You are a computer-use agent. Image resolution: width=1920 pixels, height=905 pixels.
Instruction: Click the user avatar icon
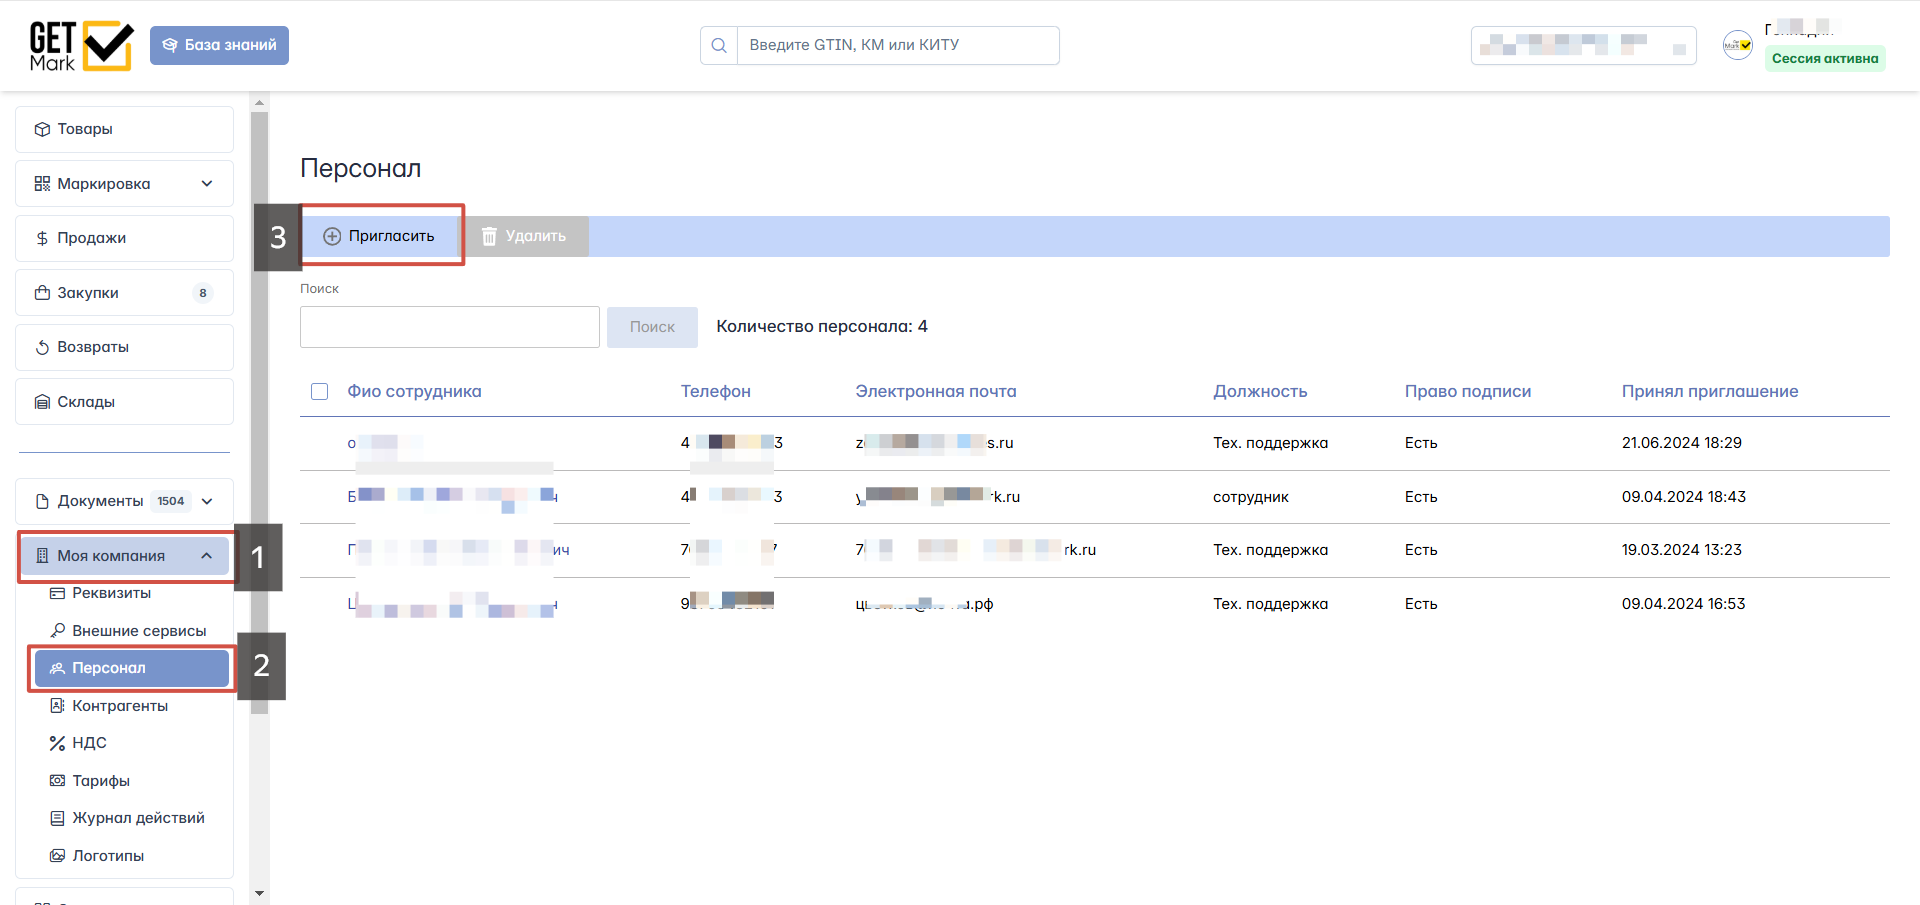tap(1738, 45)
